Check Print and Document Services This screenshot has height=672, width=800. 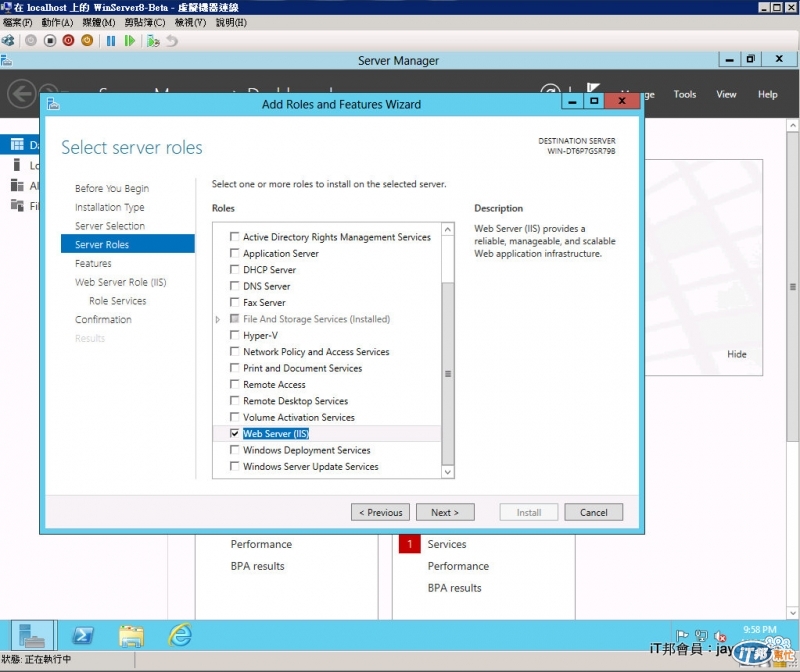234,367
